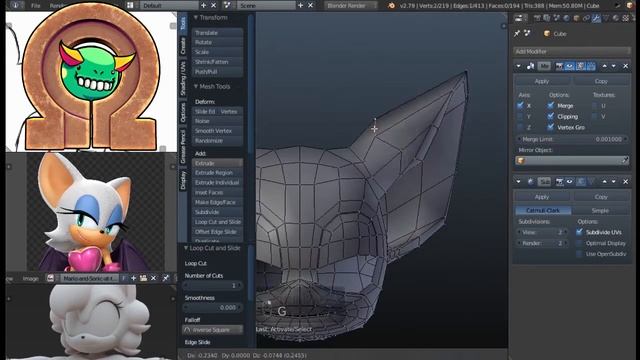640x360 pixels.
Task: Switch to the Grease Pencil tab
Action: click(x=183, y=146)
